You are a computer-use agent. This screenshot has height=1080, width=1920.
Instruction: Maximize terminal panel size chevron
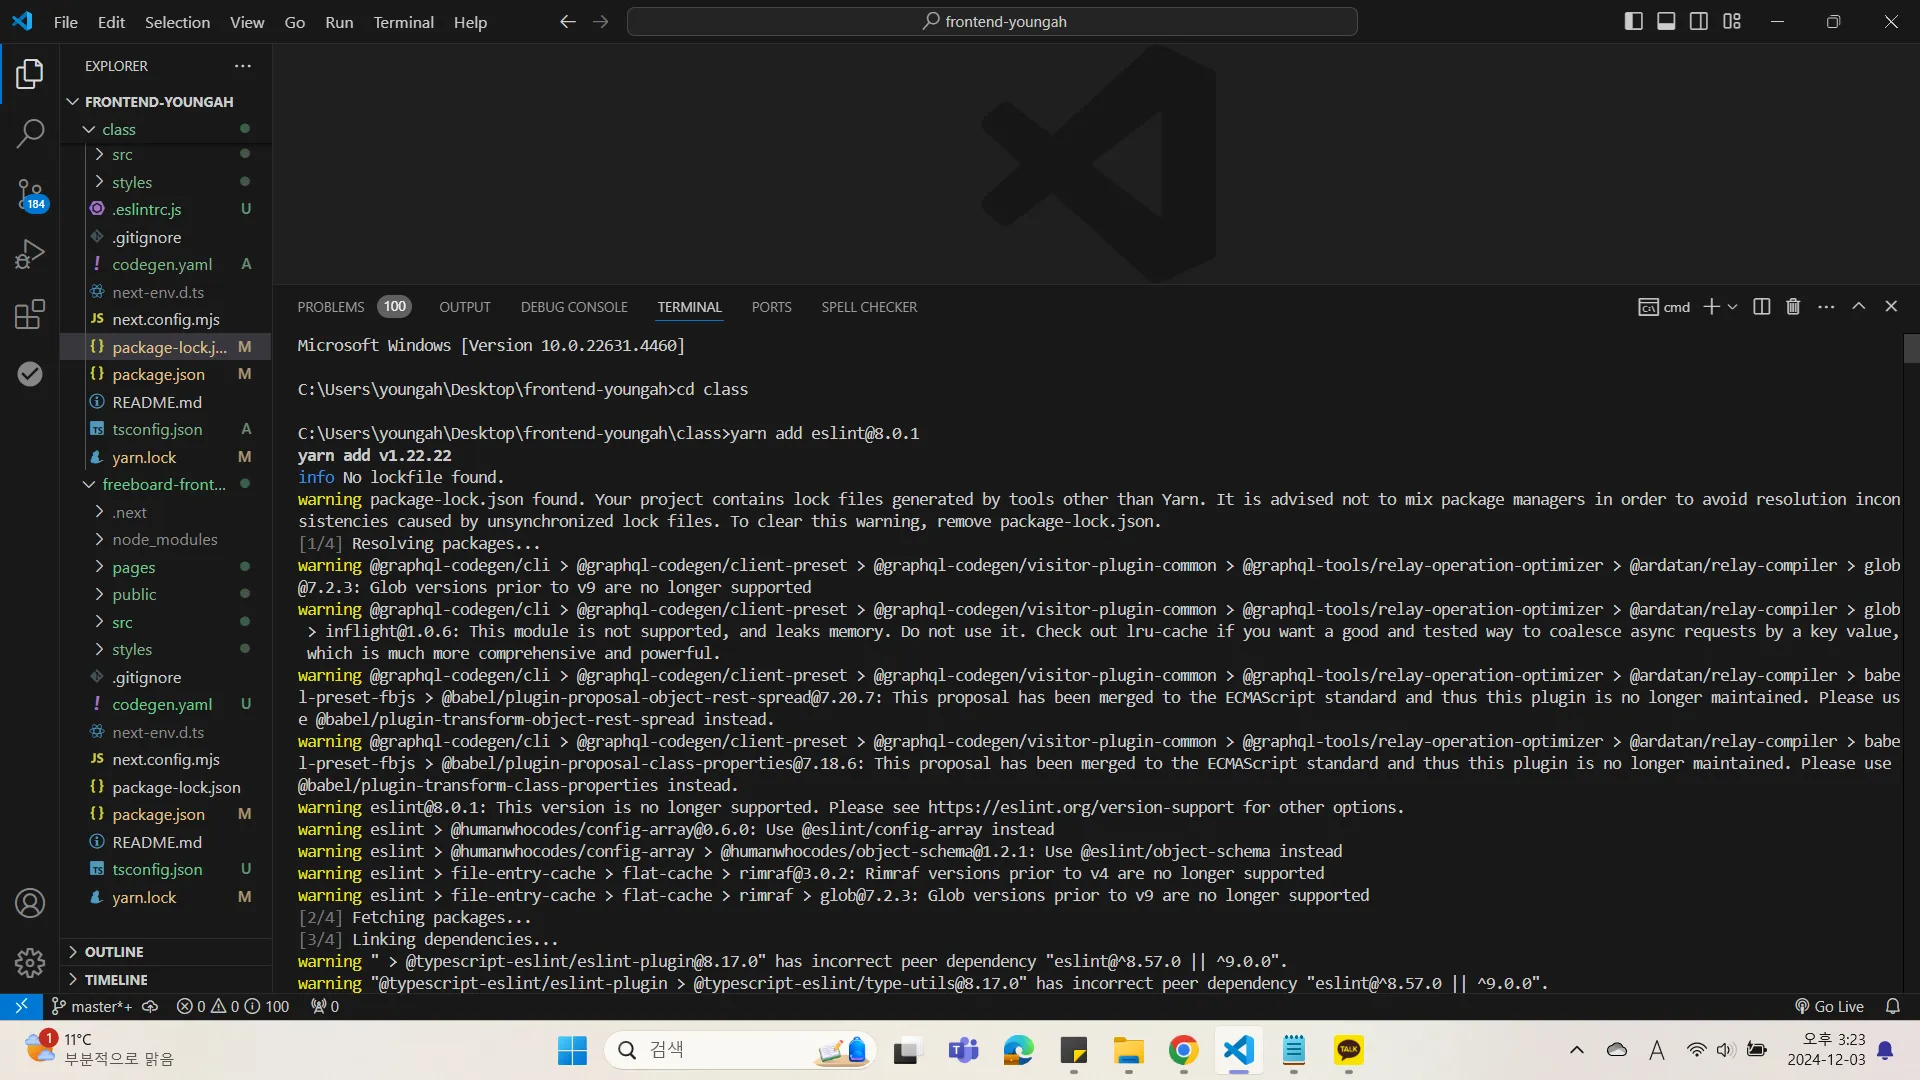1859,307
